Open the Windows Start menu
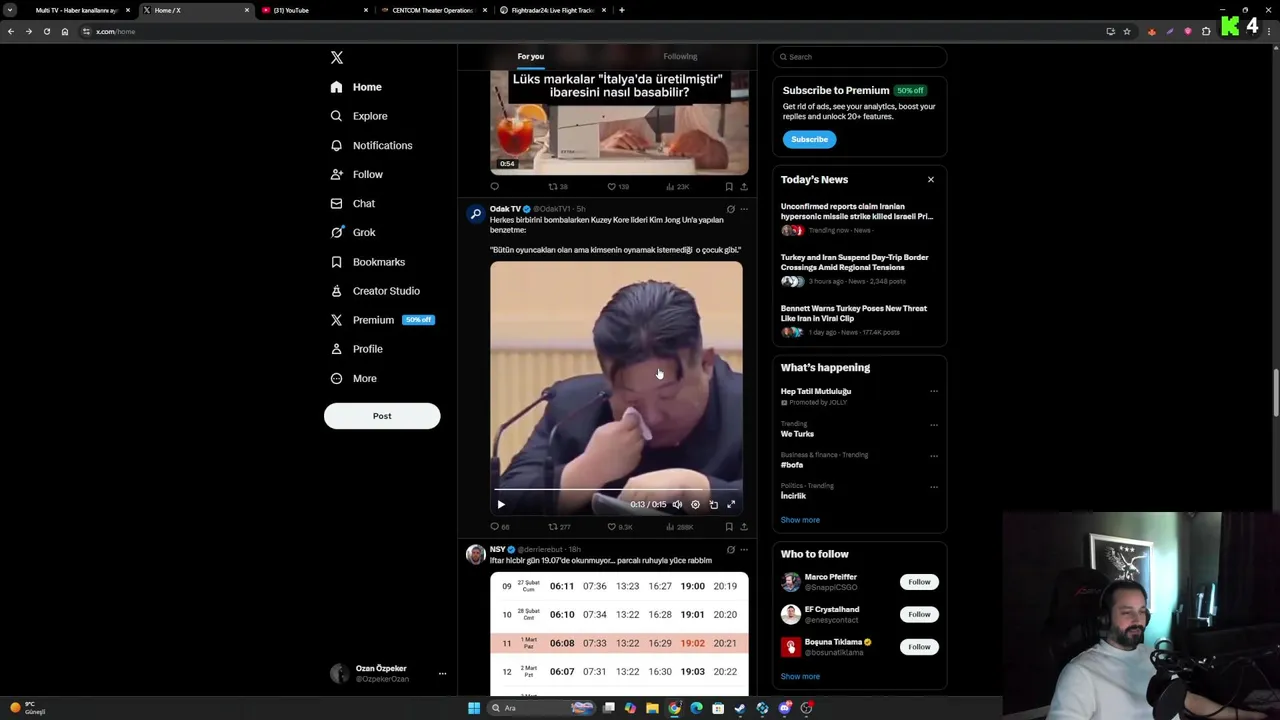 point(474,708)
